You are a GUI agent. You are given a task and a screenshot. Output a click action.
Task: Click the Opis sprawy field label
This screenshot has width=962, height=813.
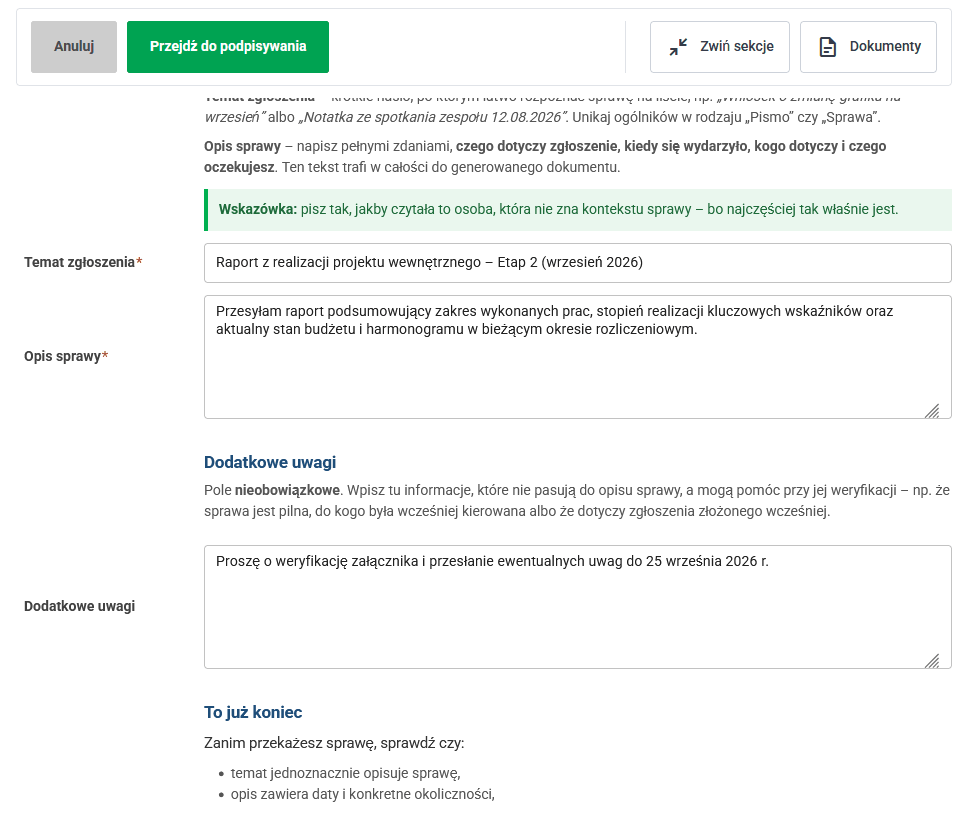tap(66, 356)
